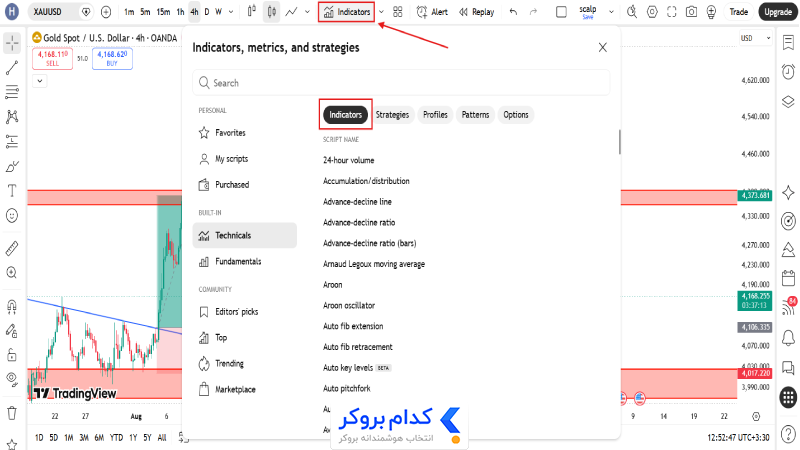The image size is (800, 450).
Task: Switch to the Profiles tab
Action: pos(435,115)
